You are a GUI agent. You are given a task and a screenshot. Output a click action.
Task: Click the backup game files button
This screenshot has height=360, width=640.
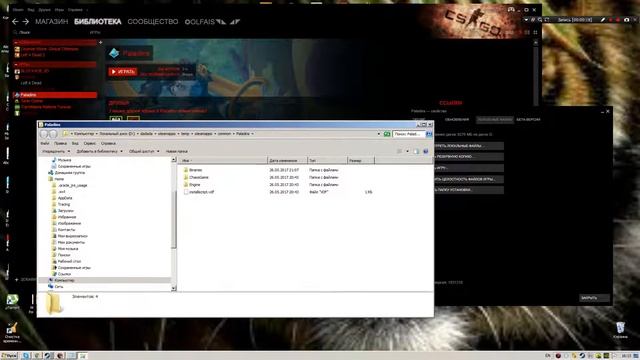click(x=469, y=157)
